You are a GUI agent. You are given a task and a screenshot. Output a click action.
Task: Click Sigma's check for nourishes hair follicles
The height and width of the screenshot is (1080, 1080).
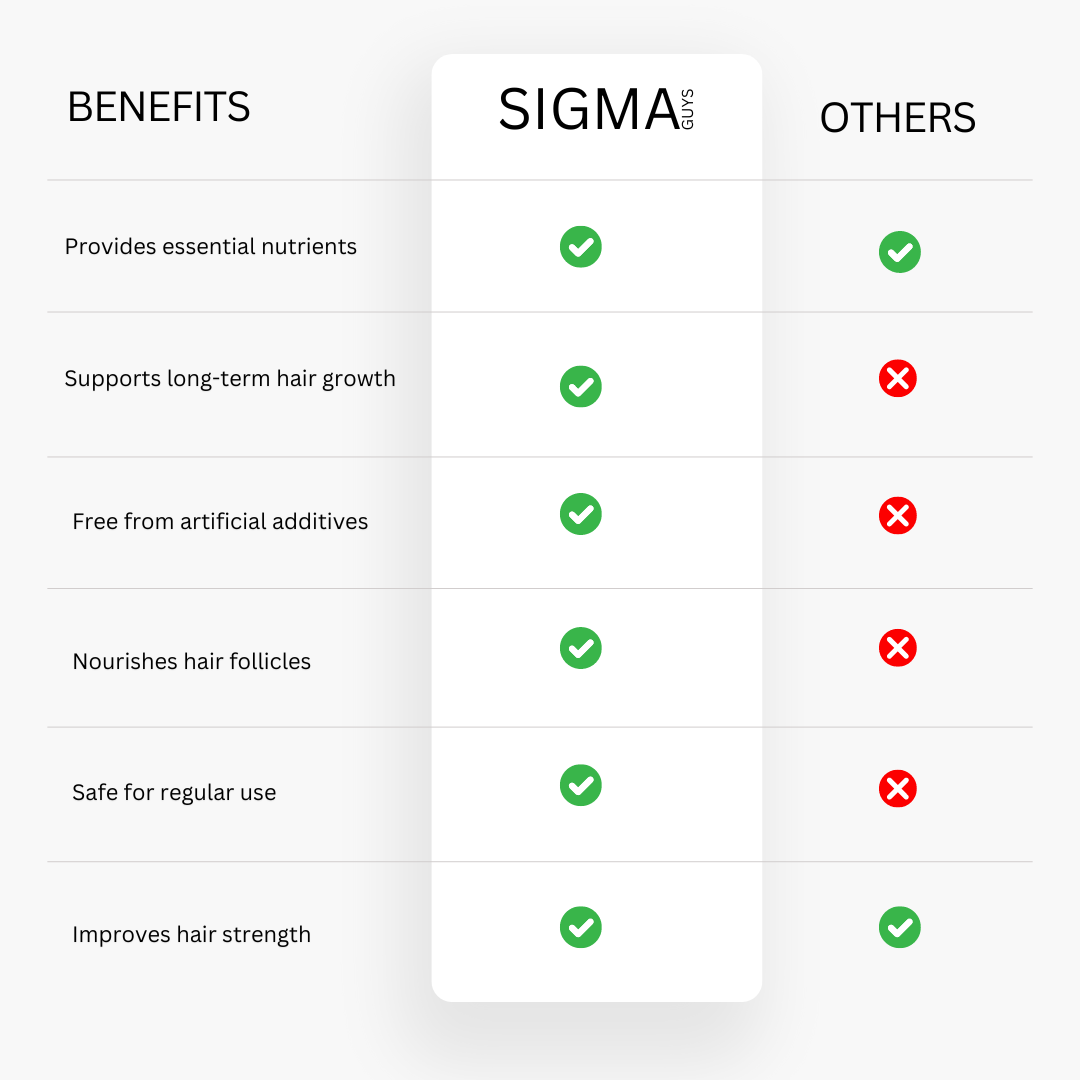pyautogui.click(x=581, y=648)
